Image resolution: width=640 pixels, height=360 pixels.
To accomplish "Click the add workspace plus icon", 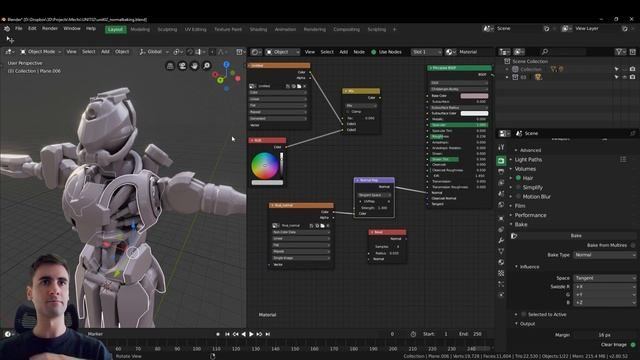I will (394, 29).
